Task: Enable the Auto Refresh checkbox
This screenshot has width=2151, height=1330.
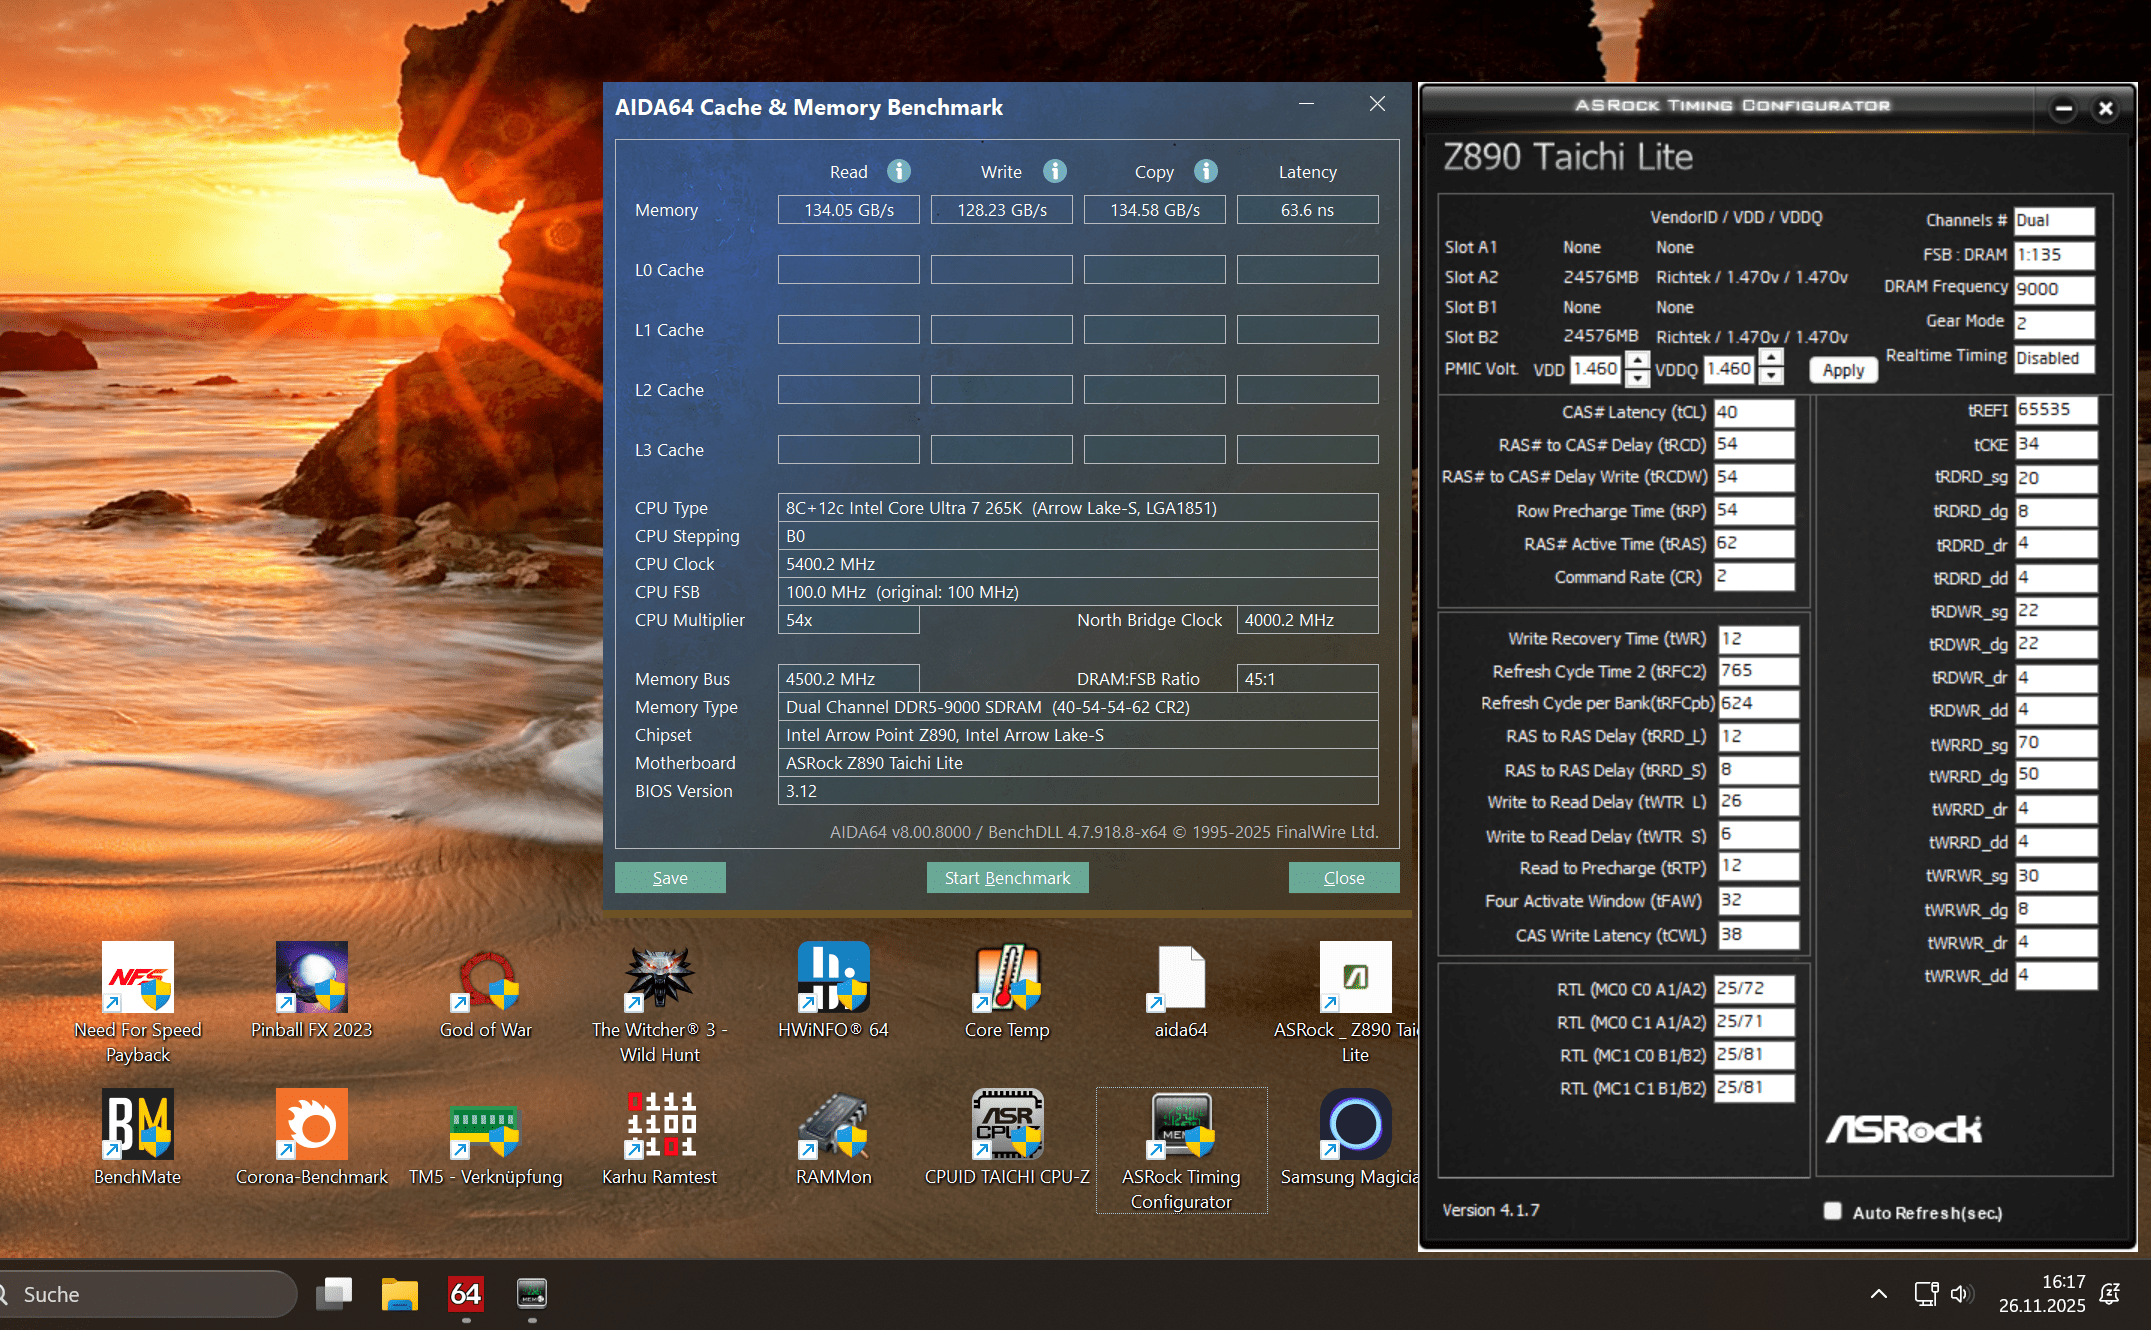Action: 1832,1211
